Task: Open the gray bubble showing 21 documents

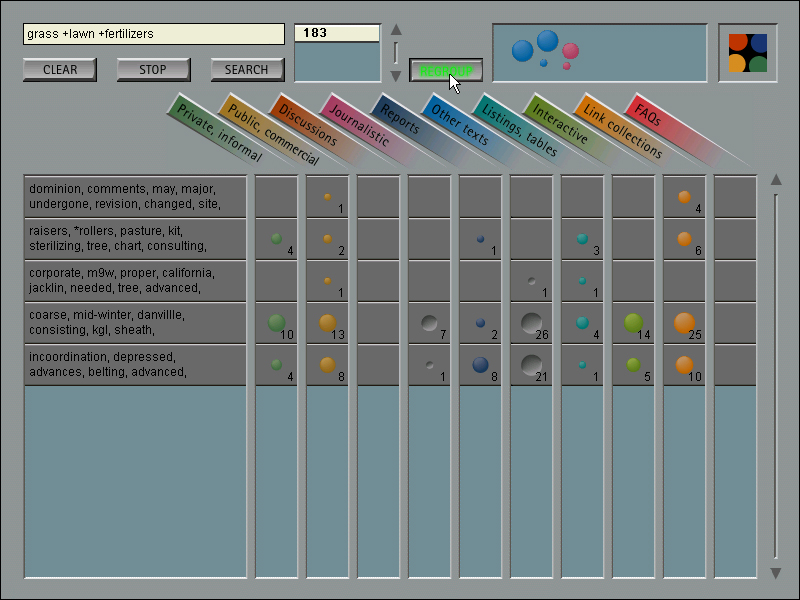Action: pyautogui.click(x=531, y=364)
